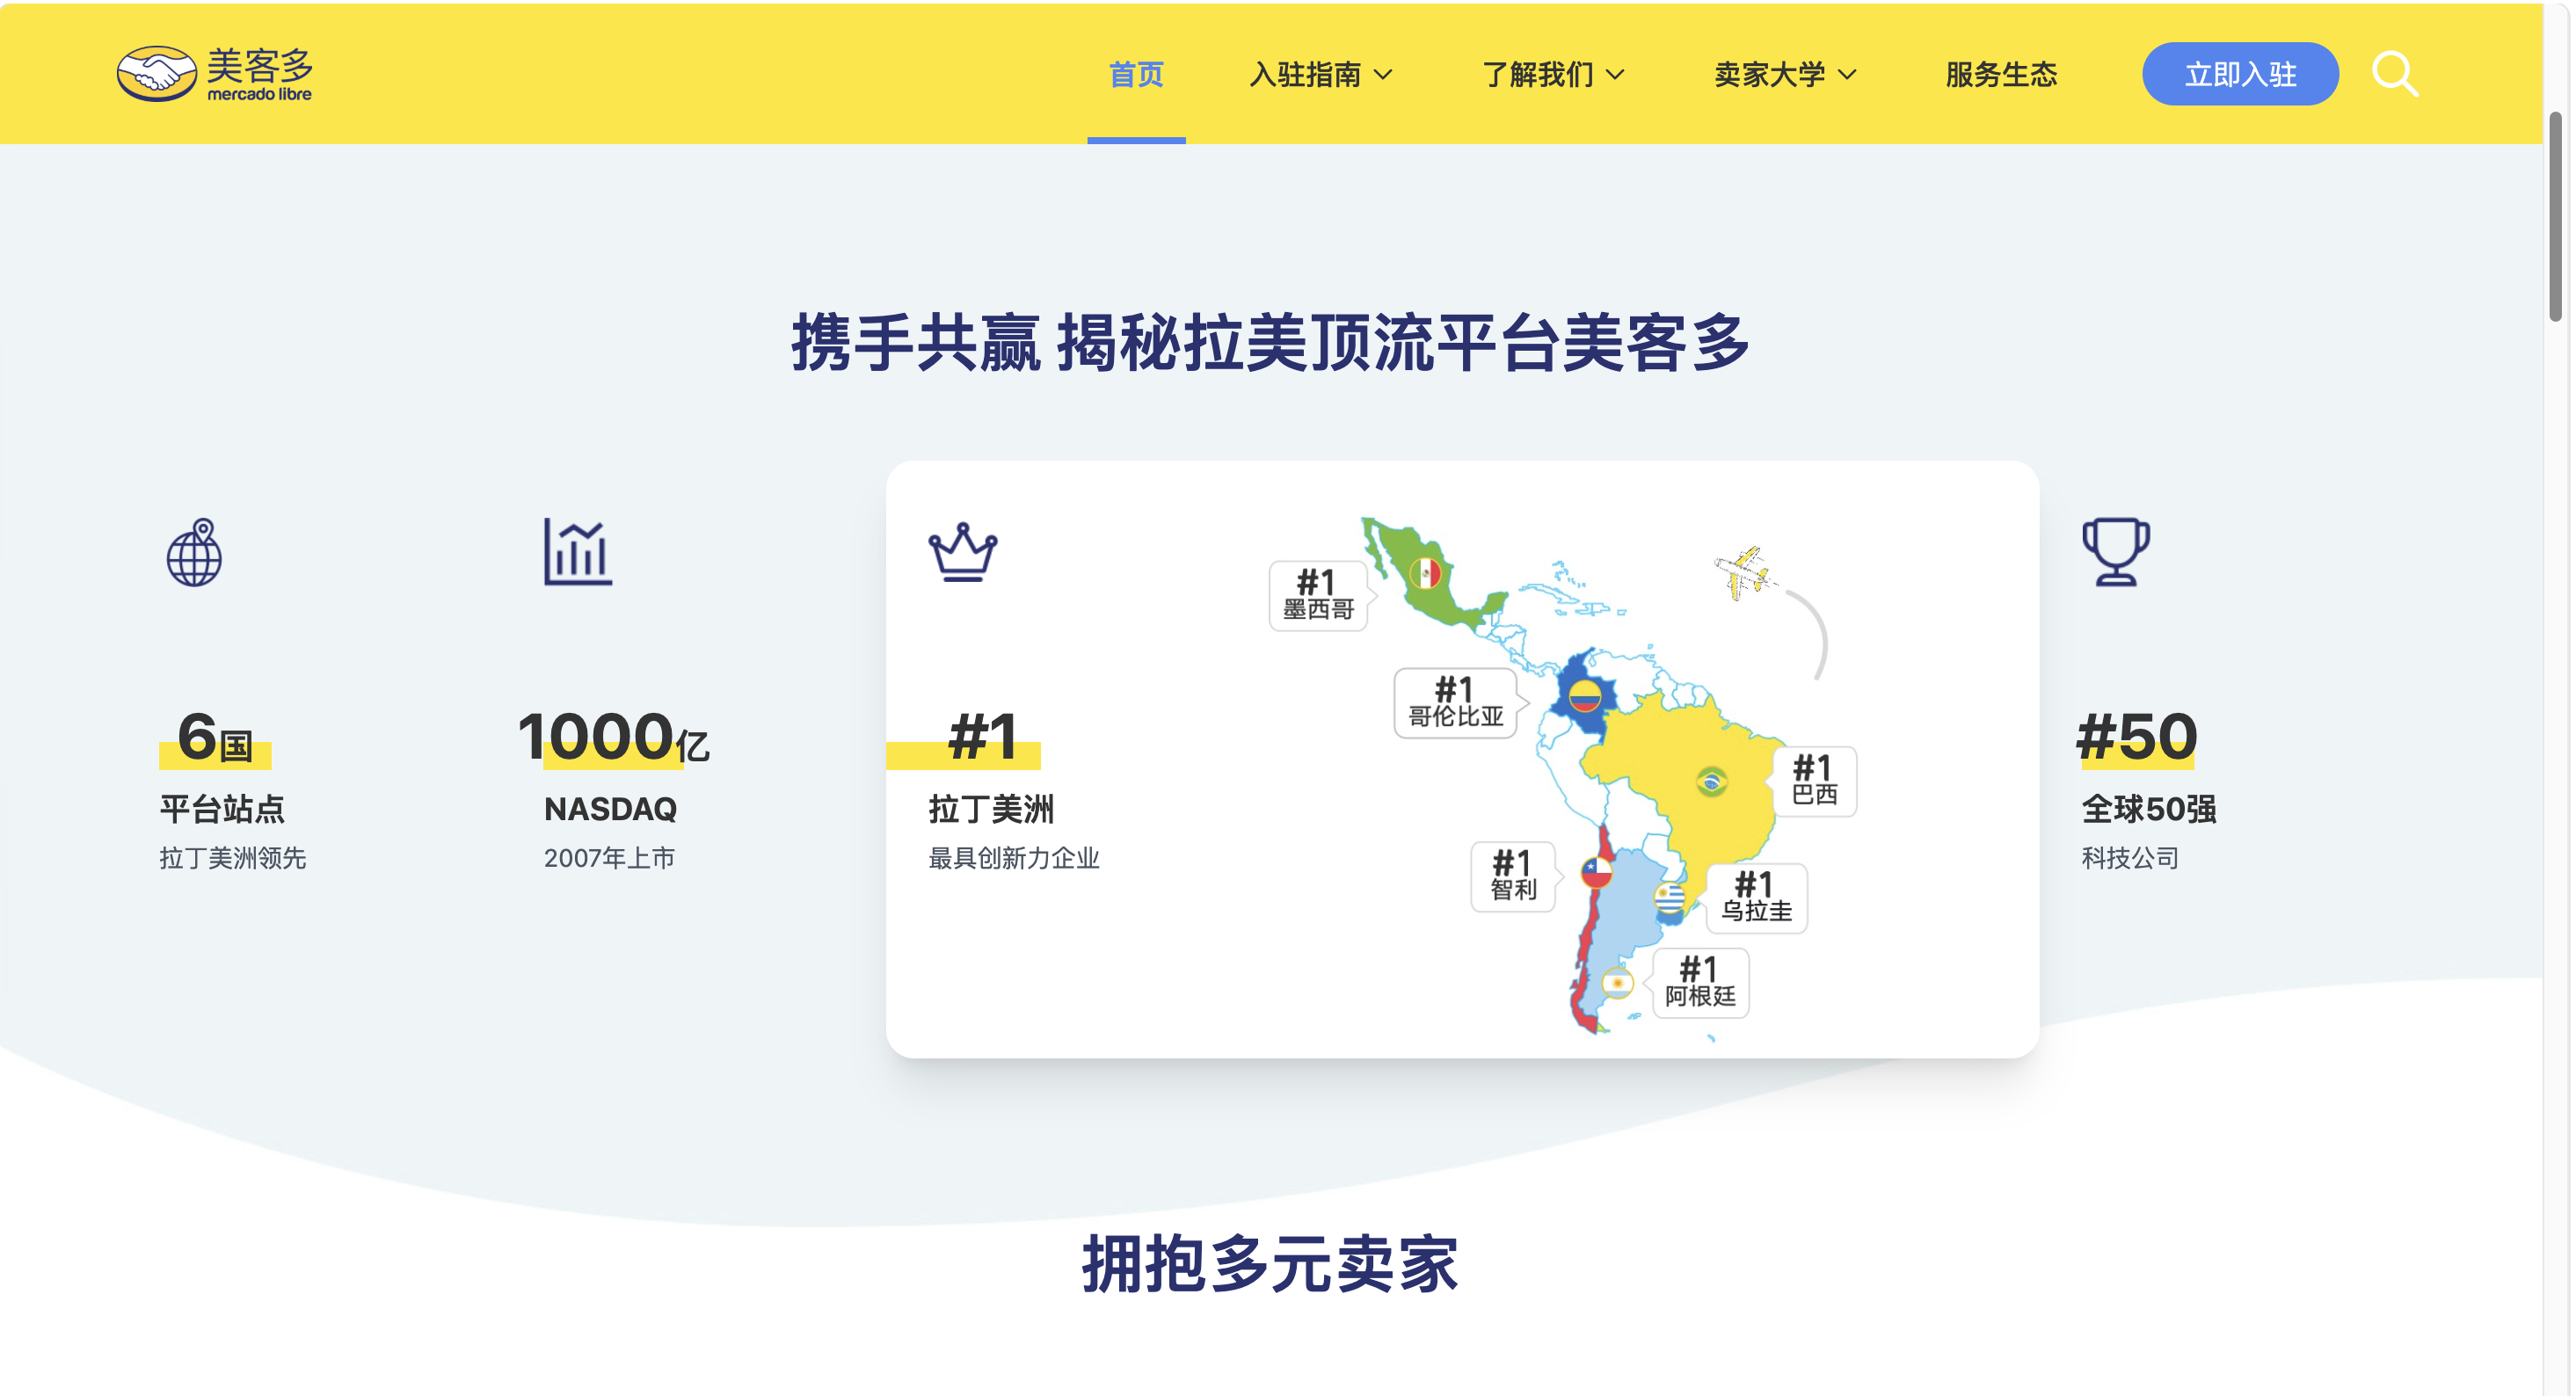Click the 拉丁美洲 label

991,809
